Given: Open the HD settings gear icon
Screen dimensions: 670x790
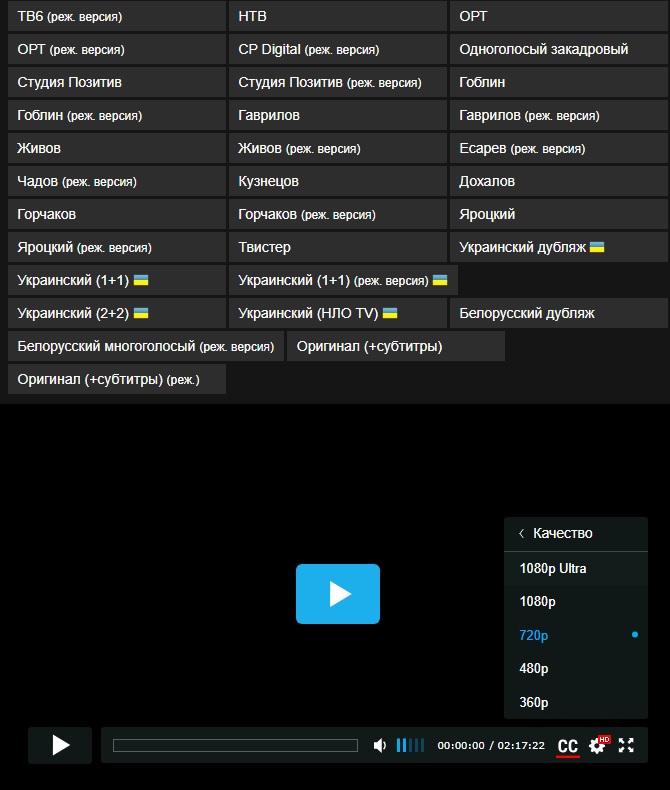Looking at the screenshot, I should tap(598, 745).
